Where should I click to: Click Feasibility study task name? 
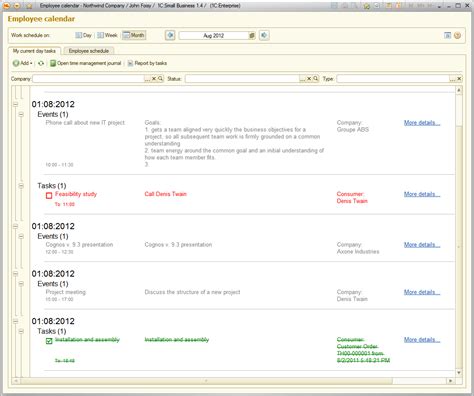pyautogui.click(x=76, y=194)
